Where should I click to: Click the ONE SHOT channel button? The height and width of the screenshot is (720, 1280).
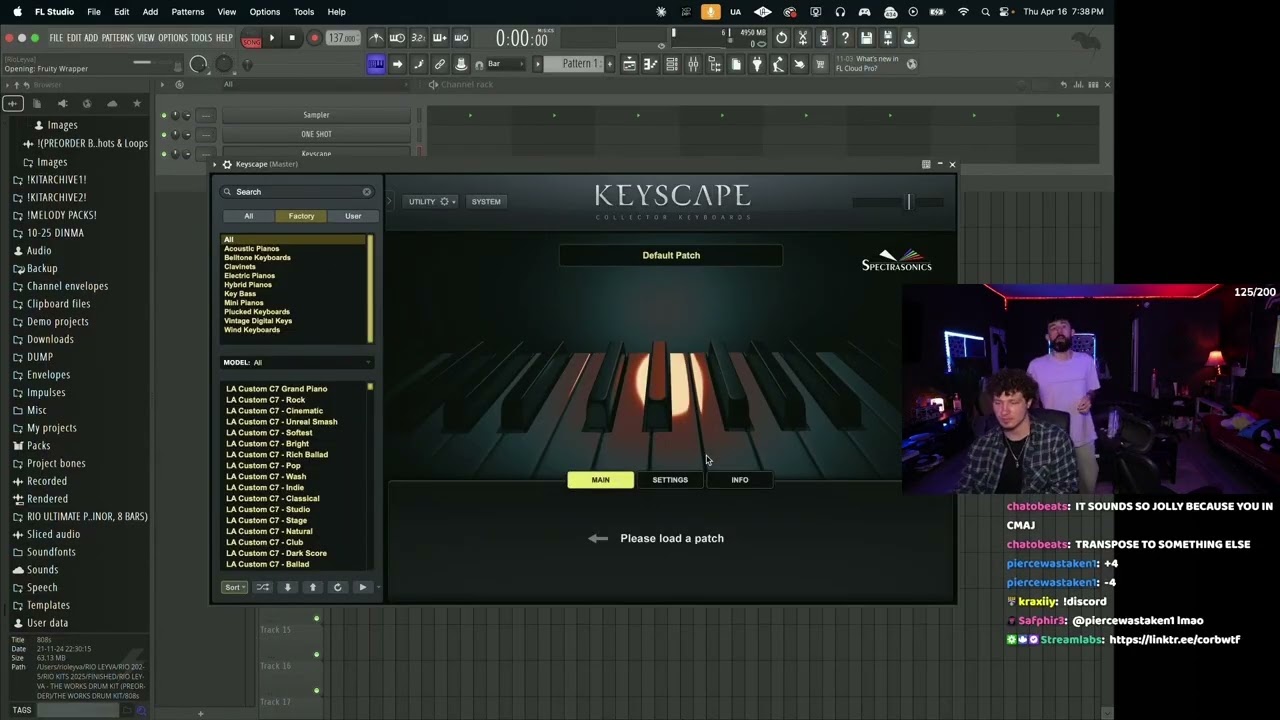click(x=316, y=134)
